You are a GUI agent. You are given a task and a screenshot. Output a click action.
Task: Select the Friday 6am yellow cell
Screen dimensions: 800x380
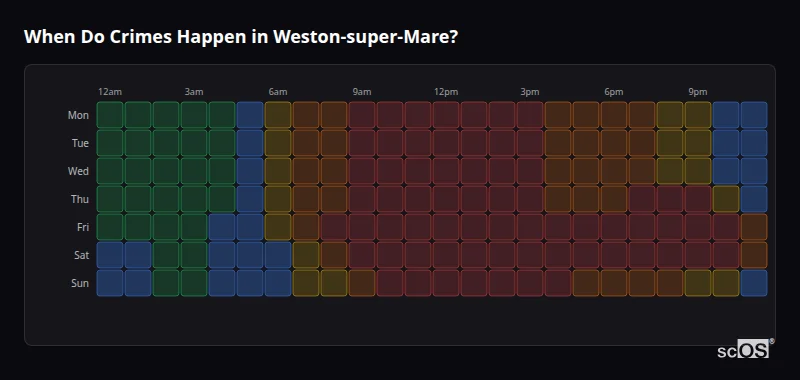(278, 227)
